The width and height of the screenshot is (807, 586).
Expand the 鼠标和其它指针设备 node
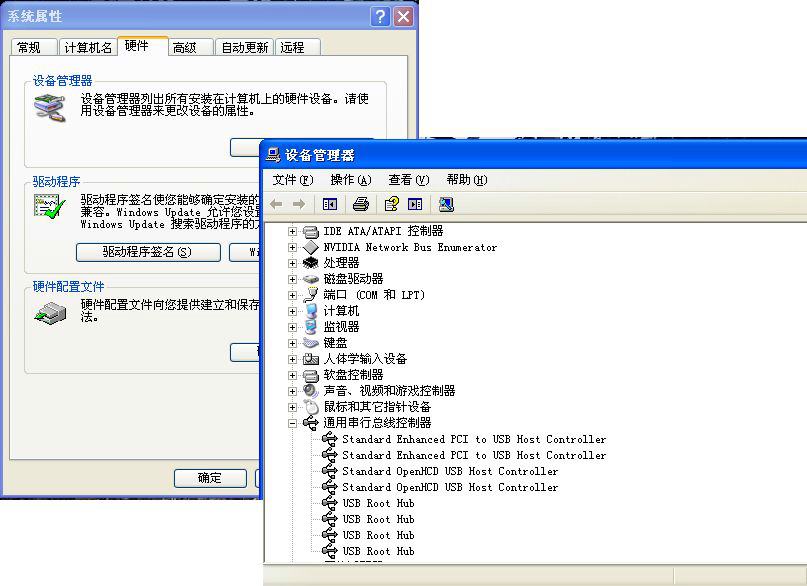tap(293, 407)
